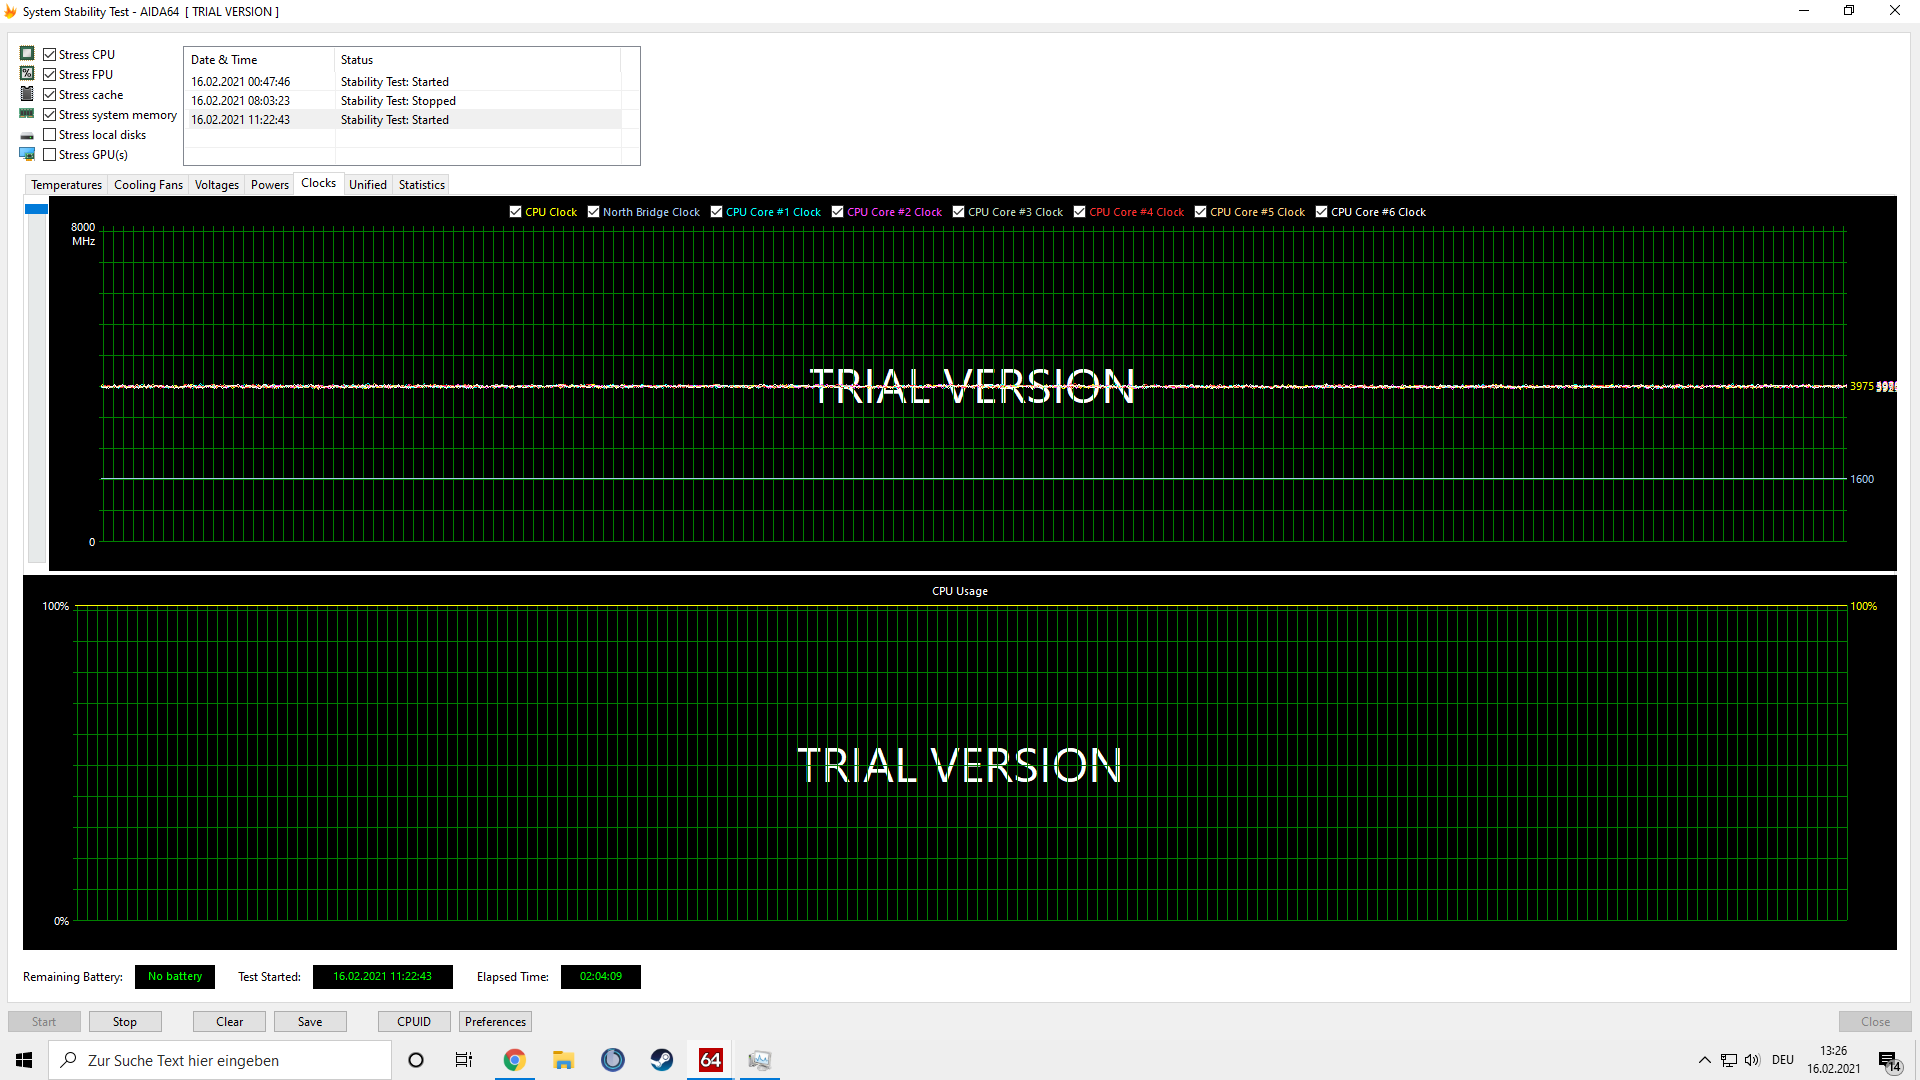Show hidden system tray icons chevron
Screen dimensions: 1920x1080
[x=1704, y=1060]
